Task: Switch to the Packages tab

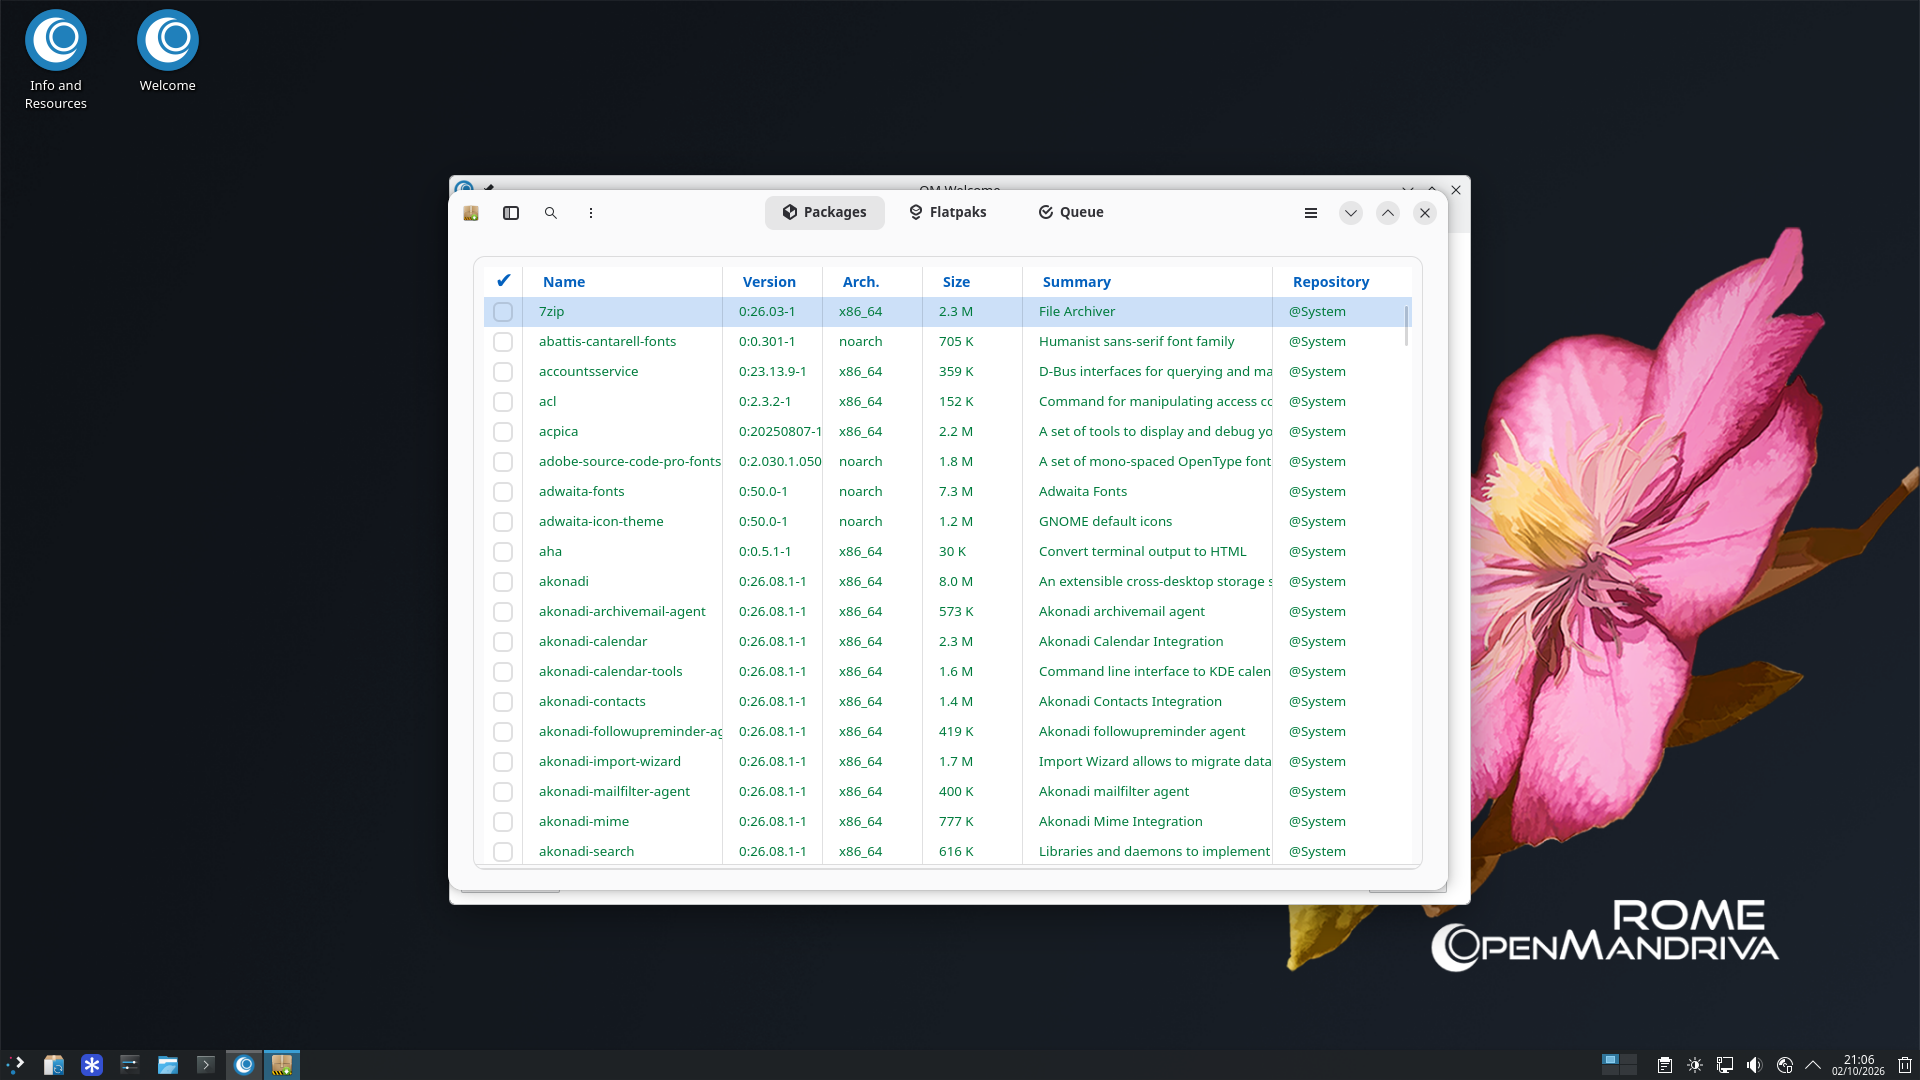Action: (825, 212)
